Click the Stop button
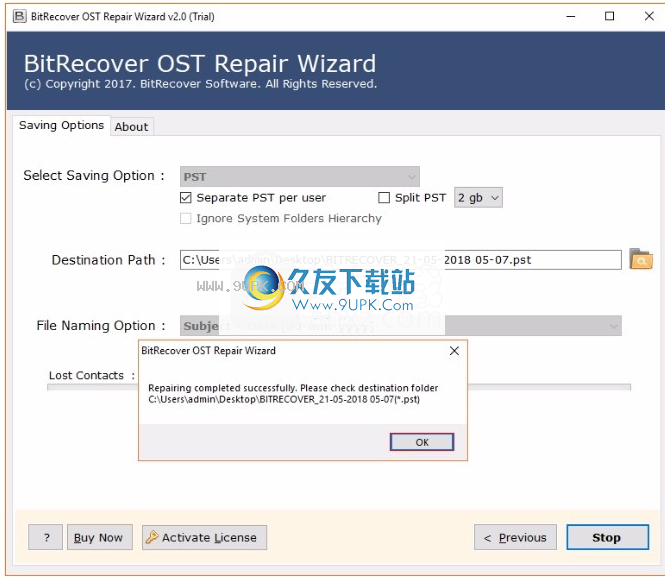Image resolution: width=665 pixels, height=577 pixels. [x=607, y=537]
